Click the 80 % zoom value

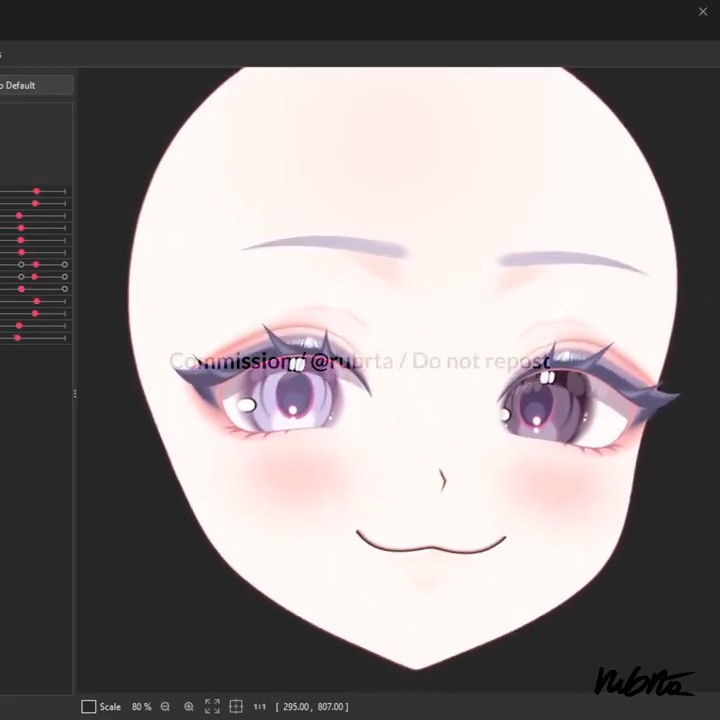(x=141, y=707)
